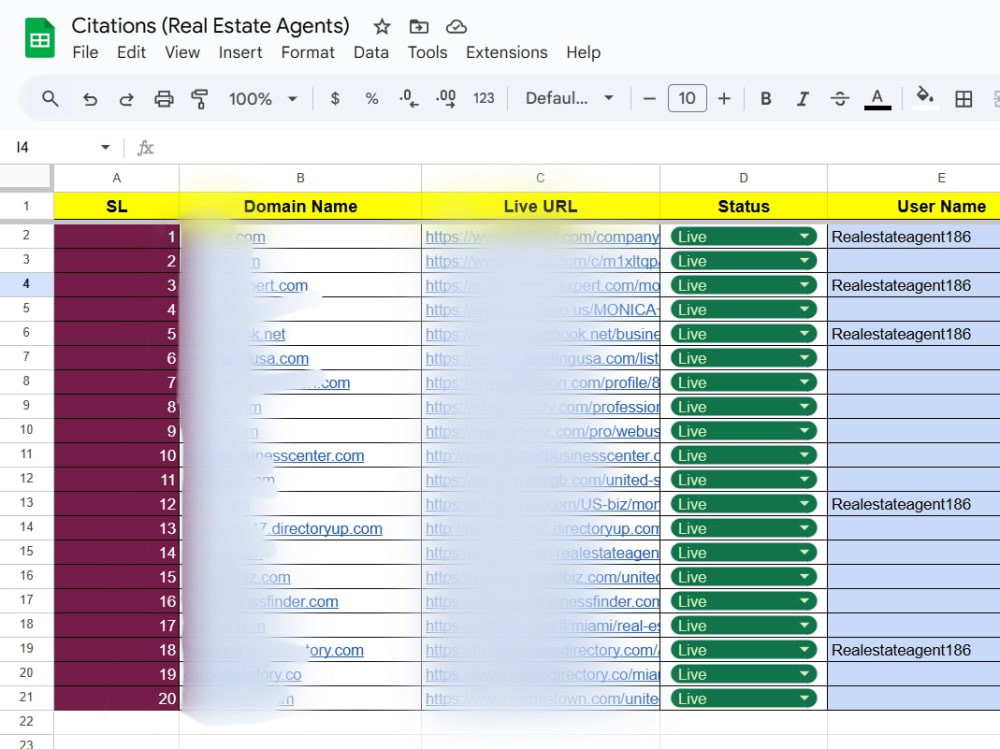Select row 22 header
Image resolution: width=1000 pixels, height=749 pixels.
(26, 722)
